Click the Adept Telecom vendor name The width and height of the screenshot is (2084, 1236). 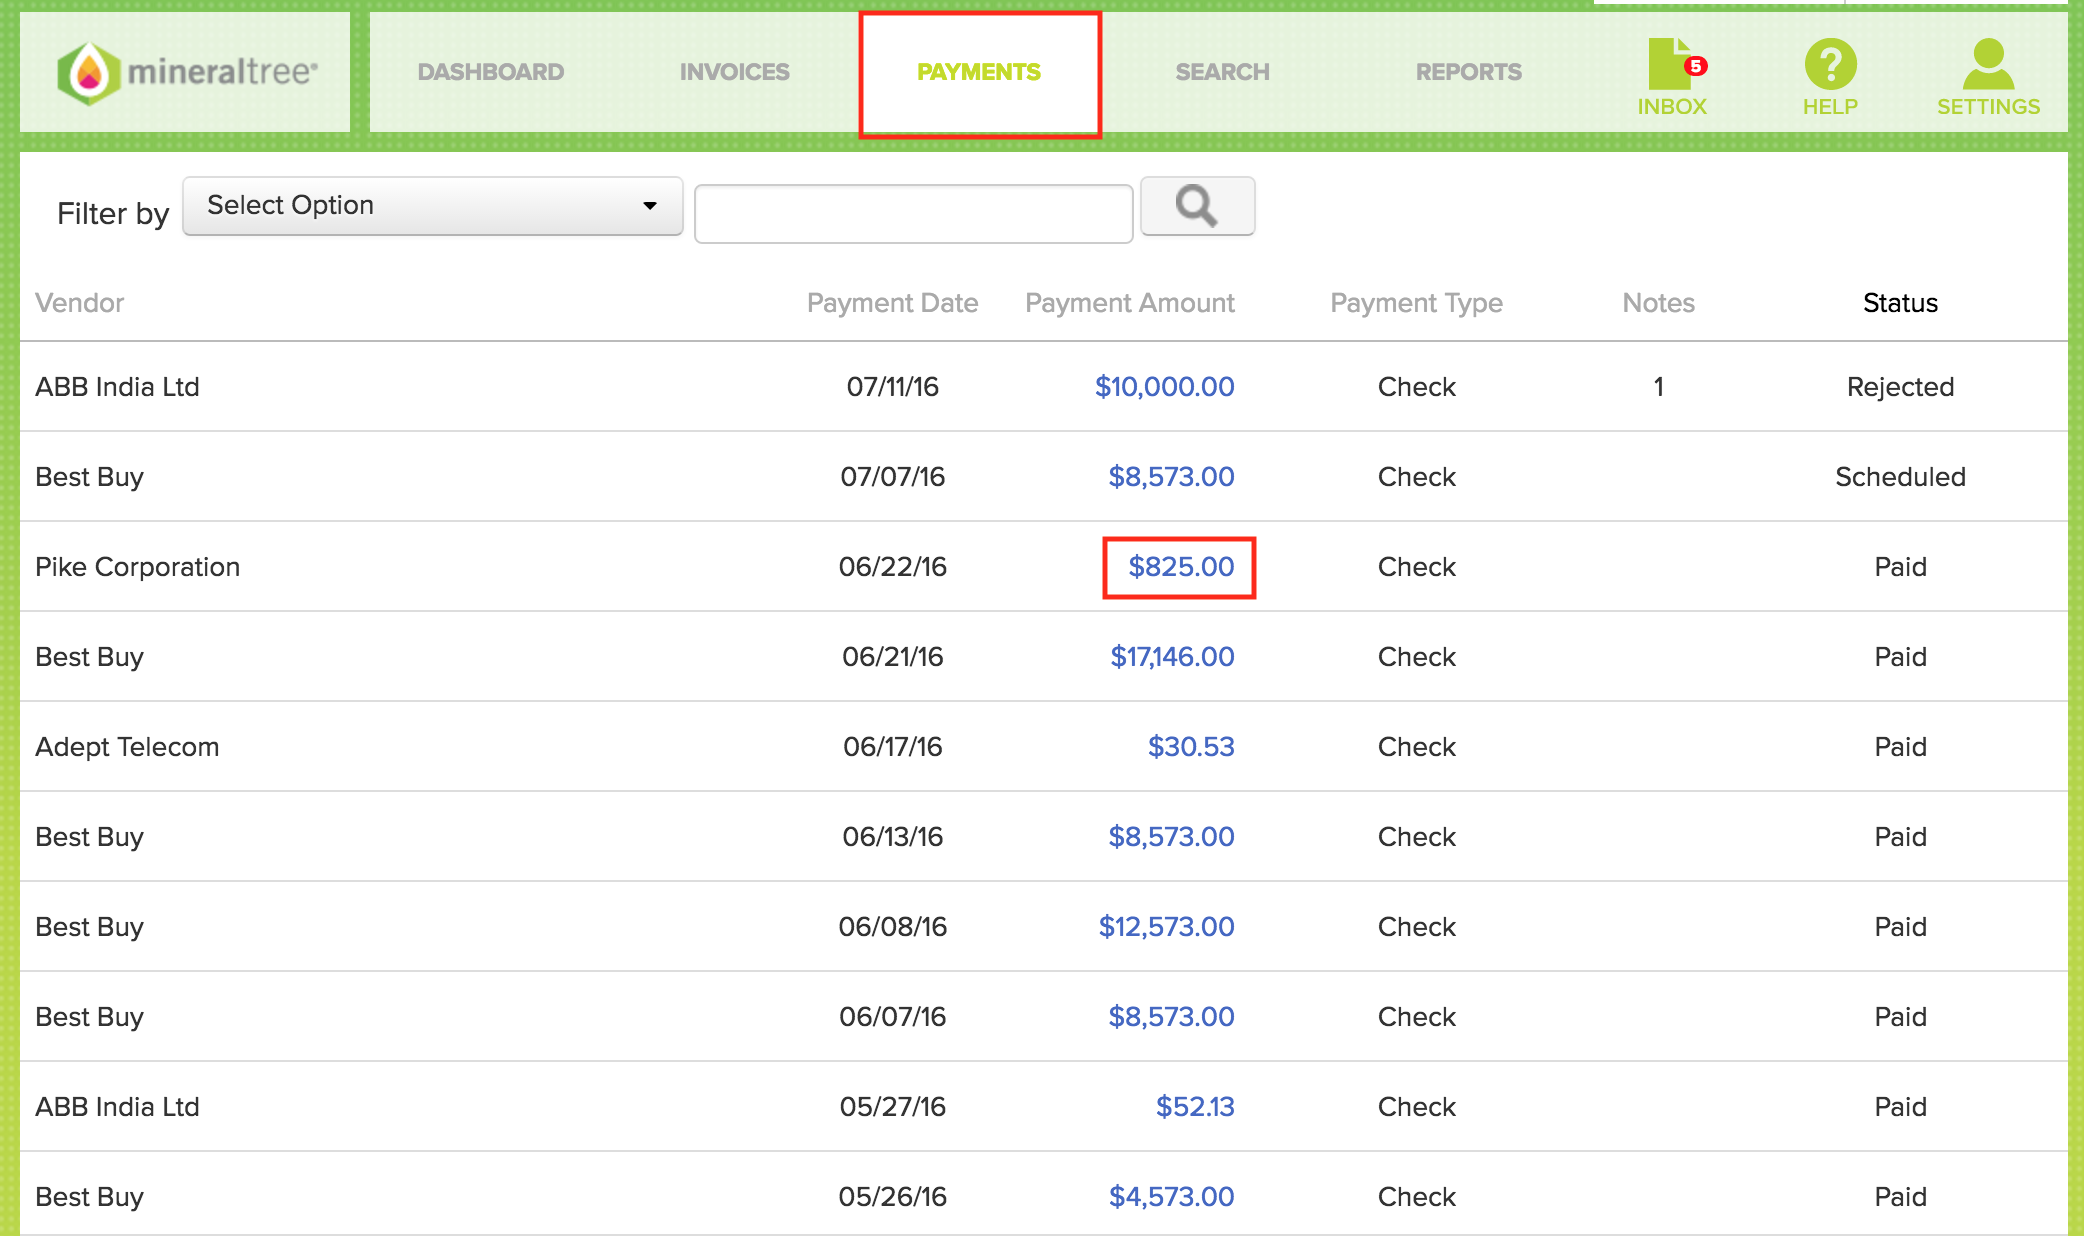click(127, 747)
